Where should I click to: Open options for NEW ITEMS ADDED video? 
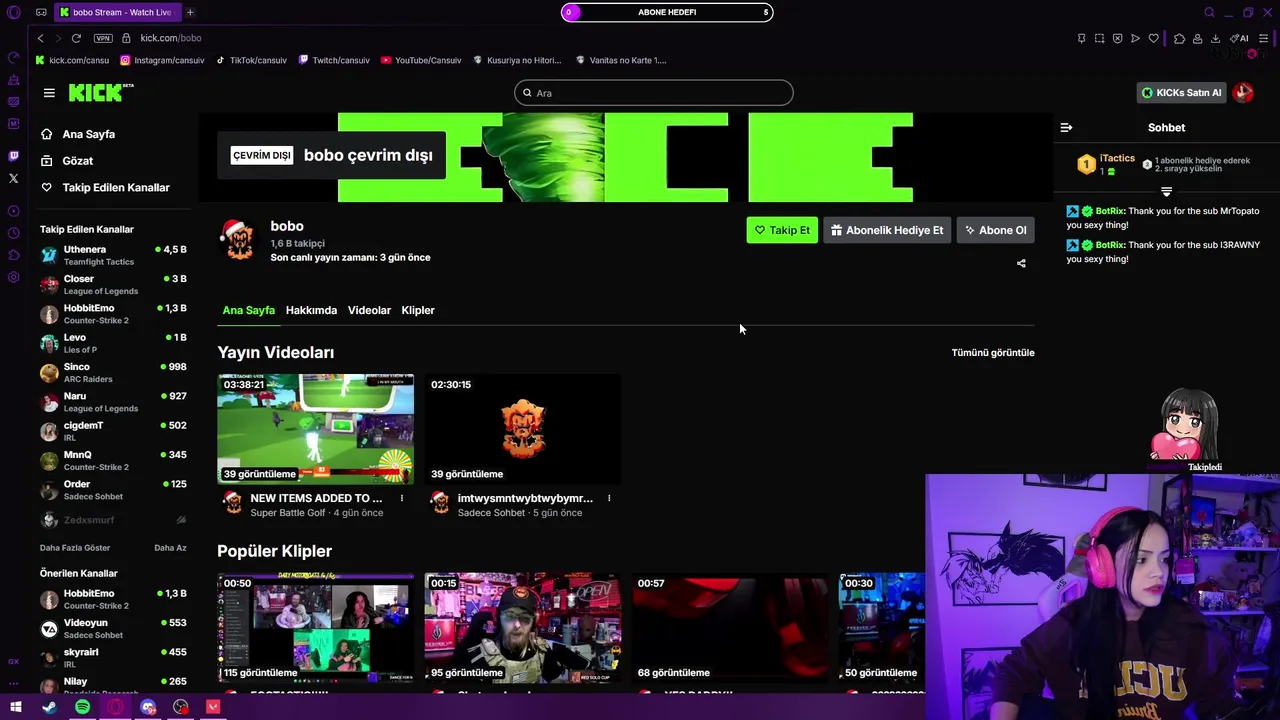[402, 498]
